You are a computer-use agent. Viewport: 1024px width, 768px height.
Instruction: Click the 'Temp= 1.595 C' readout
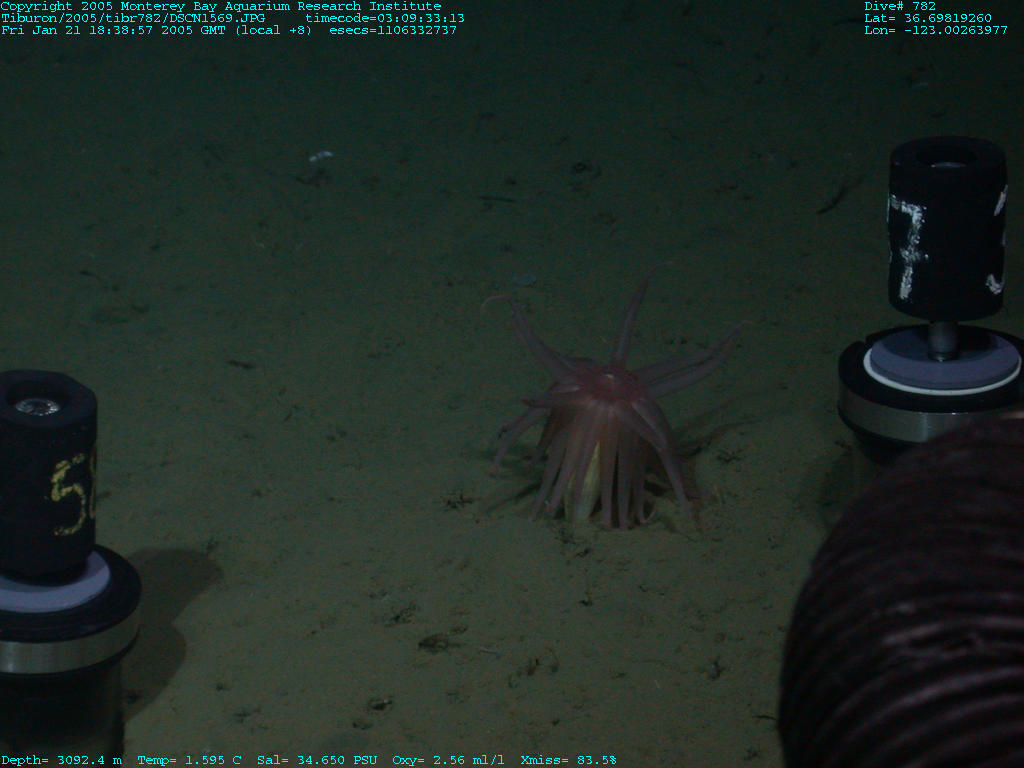(x=189, y=760)
